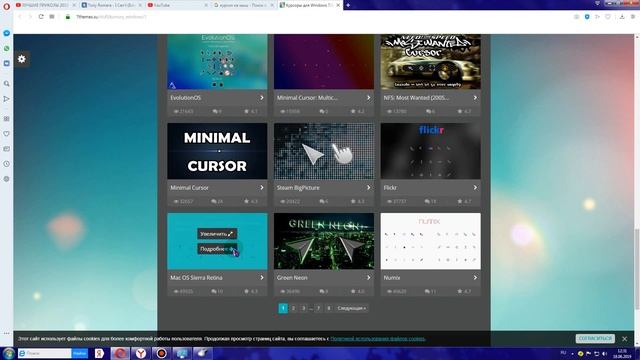640x360 pixels.
Task: Open bookmarks heart in Opera sidebar
Action: [x=7, y=133]
